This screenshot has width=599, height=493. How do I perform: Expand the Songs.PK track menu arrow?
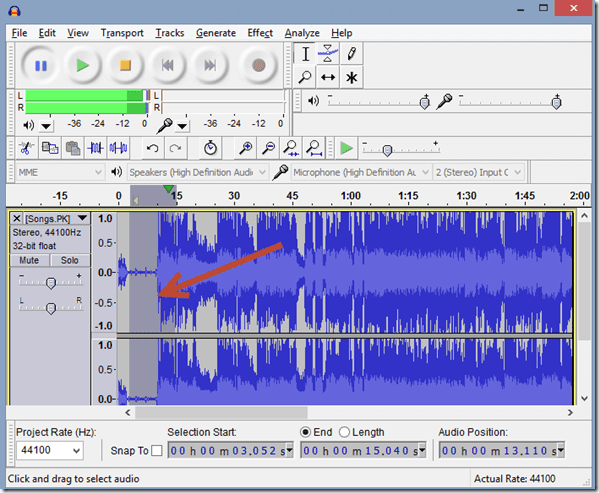pos(82,218)
